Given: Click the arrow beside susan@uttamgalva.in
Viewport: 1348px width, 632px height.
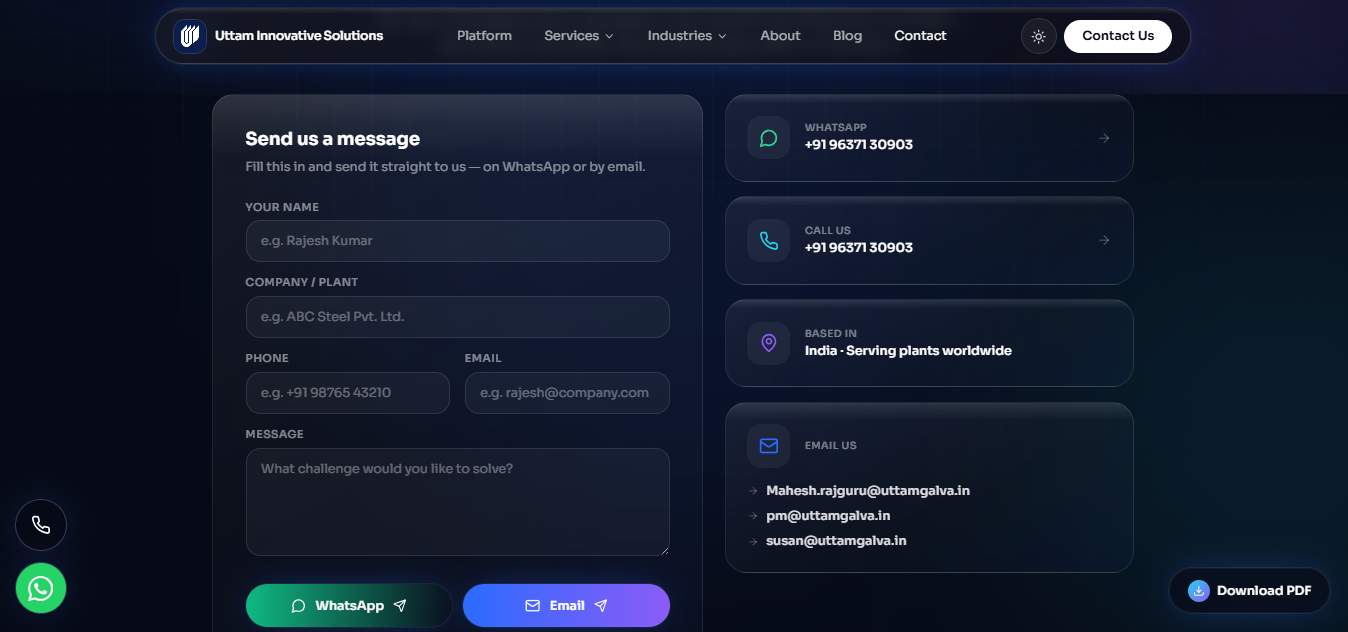Looking at the screenshot, I should click(752, 541).
